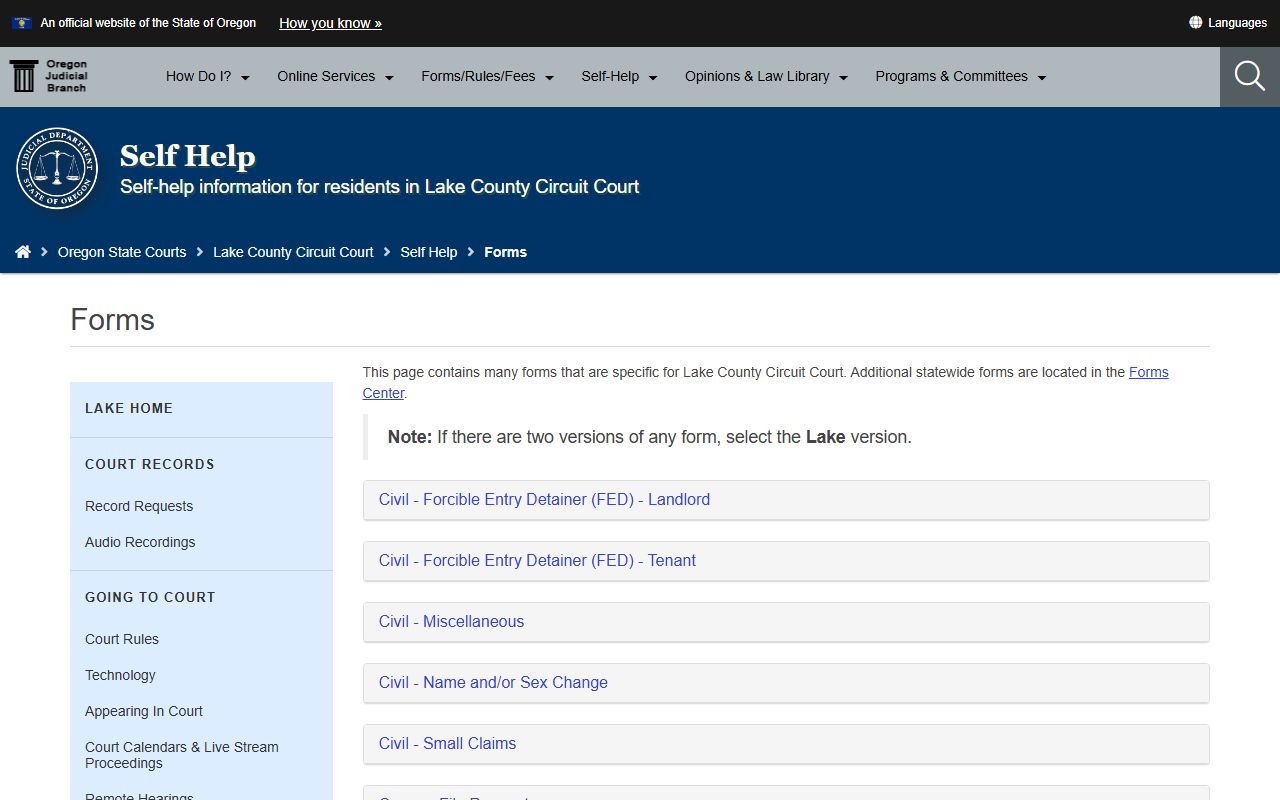
Task: Open Court Rules in sidebar
Action: 122,639
